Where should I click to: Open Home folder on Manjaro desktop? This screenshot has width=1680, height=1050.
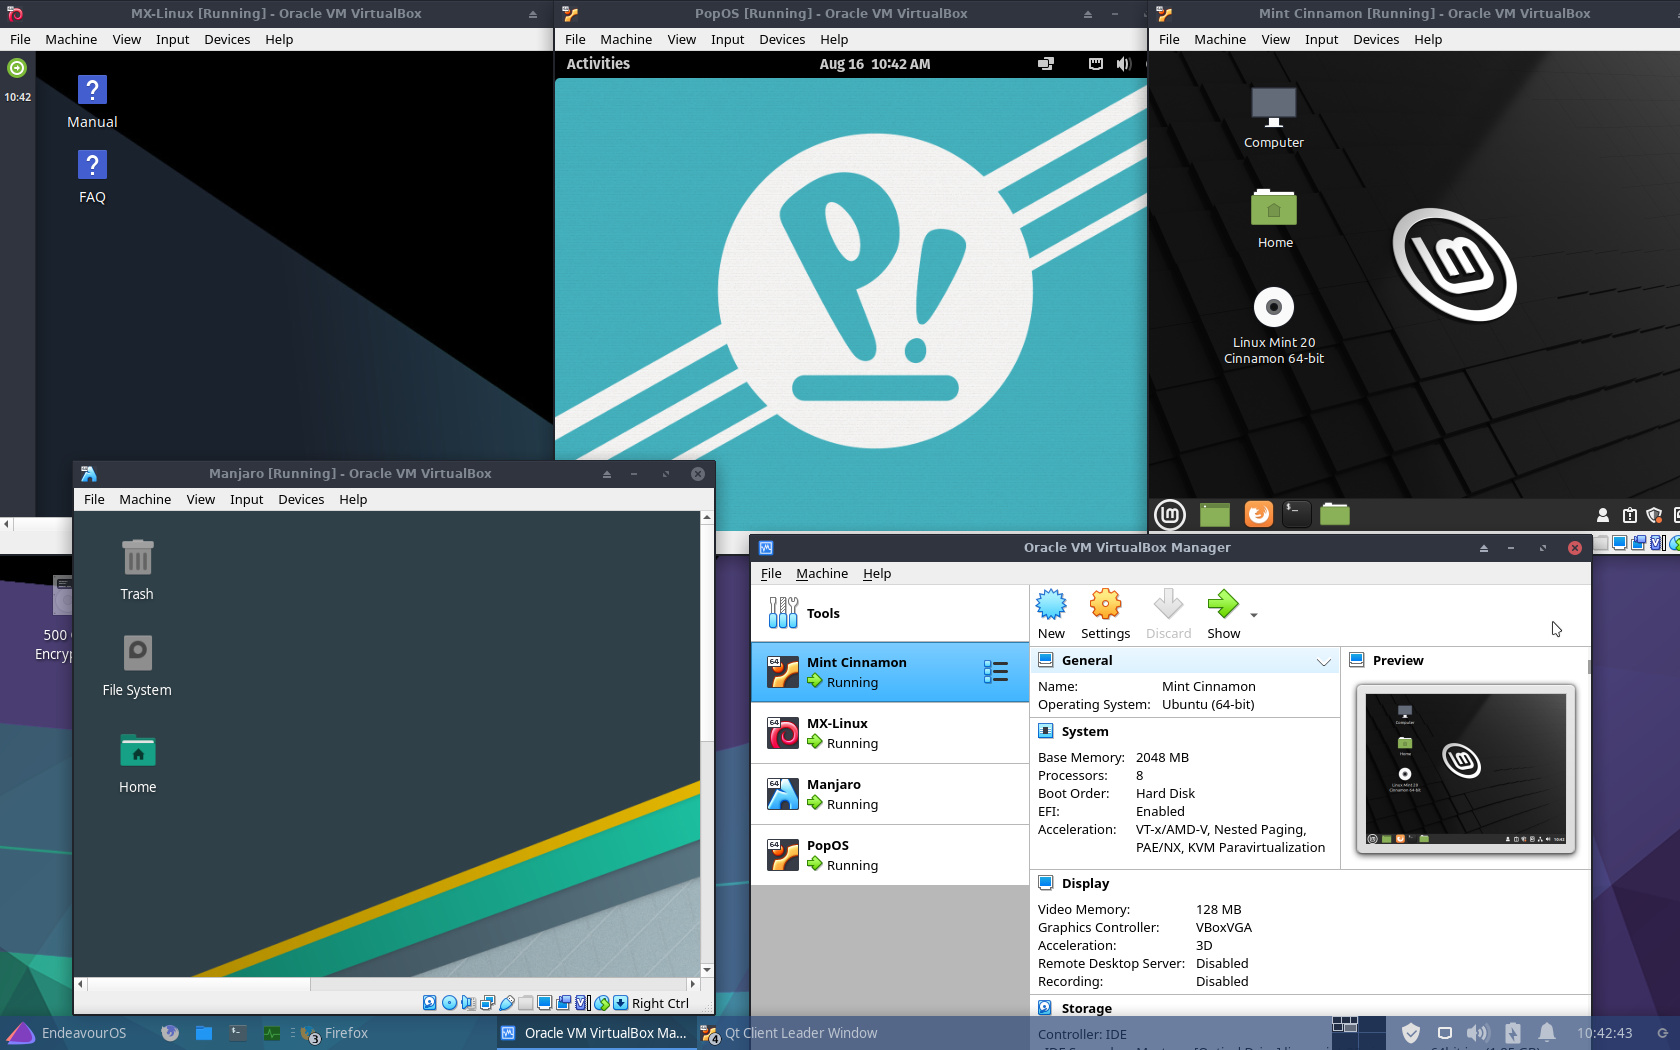click(x=137, y=764)
